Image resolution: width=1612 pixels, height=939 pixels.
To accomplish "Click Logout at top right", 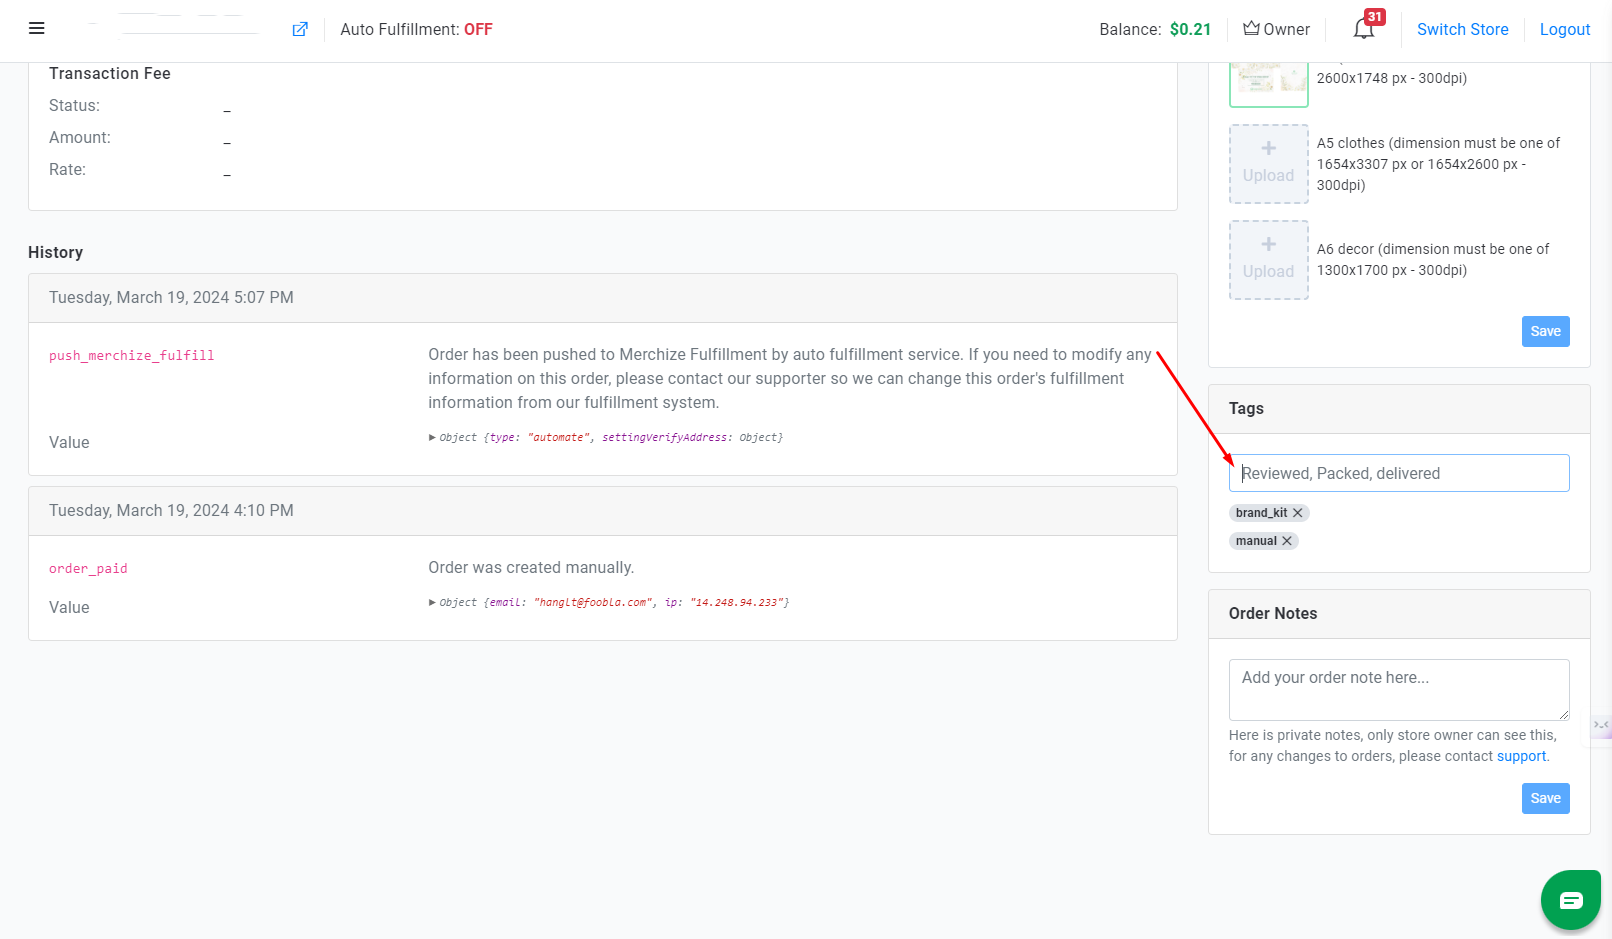I will click(1564, 30).
